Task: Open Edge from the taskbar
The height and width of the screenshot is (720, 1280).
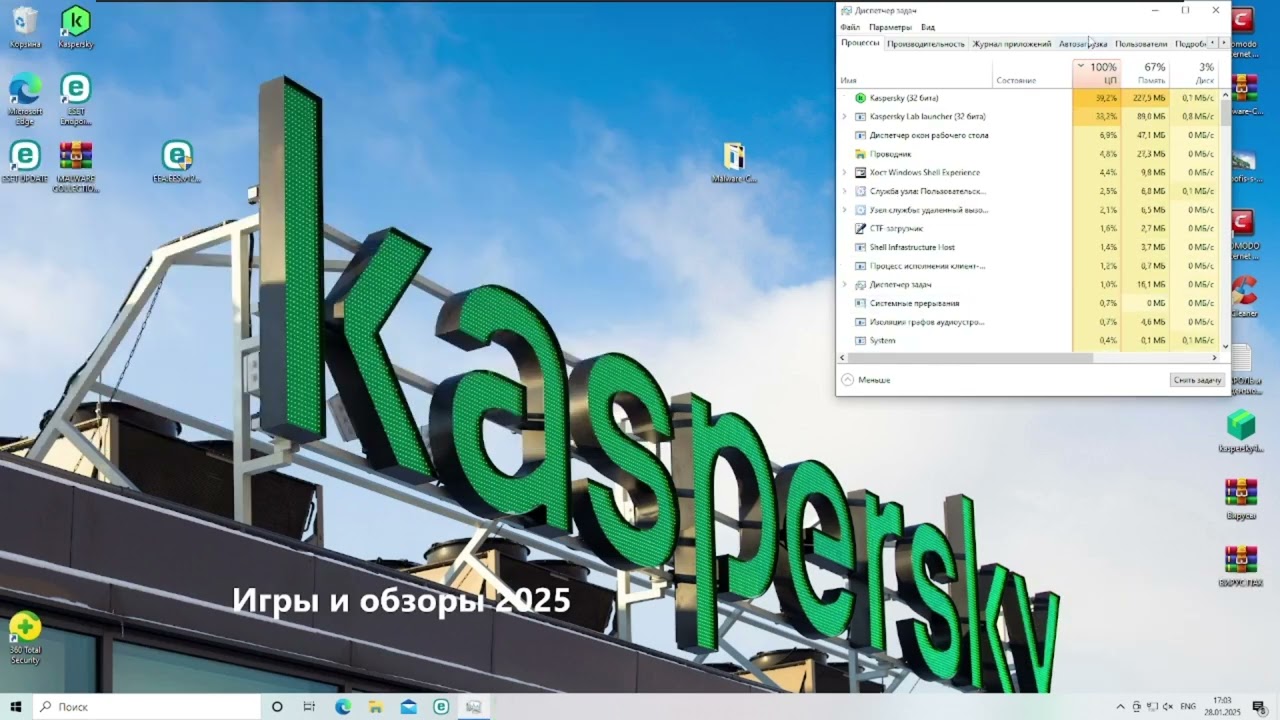Action: pos(343,707)
